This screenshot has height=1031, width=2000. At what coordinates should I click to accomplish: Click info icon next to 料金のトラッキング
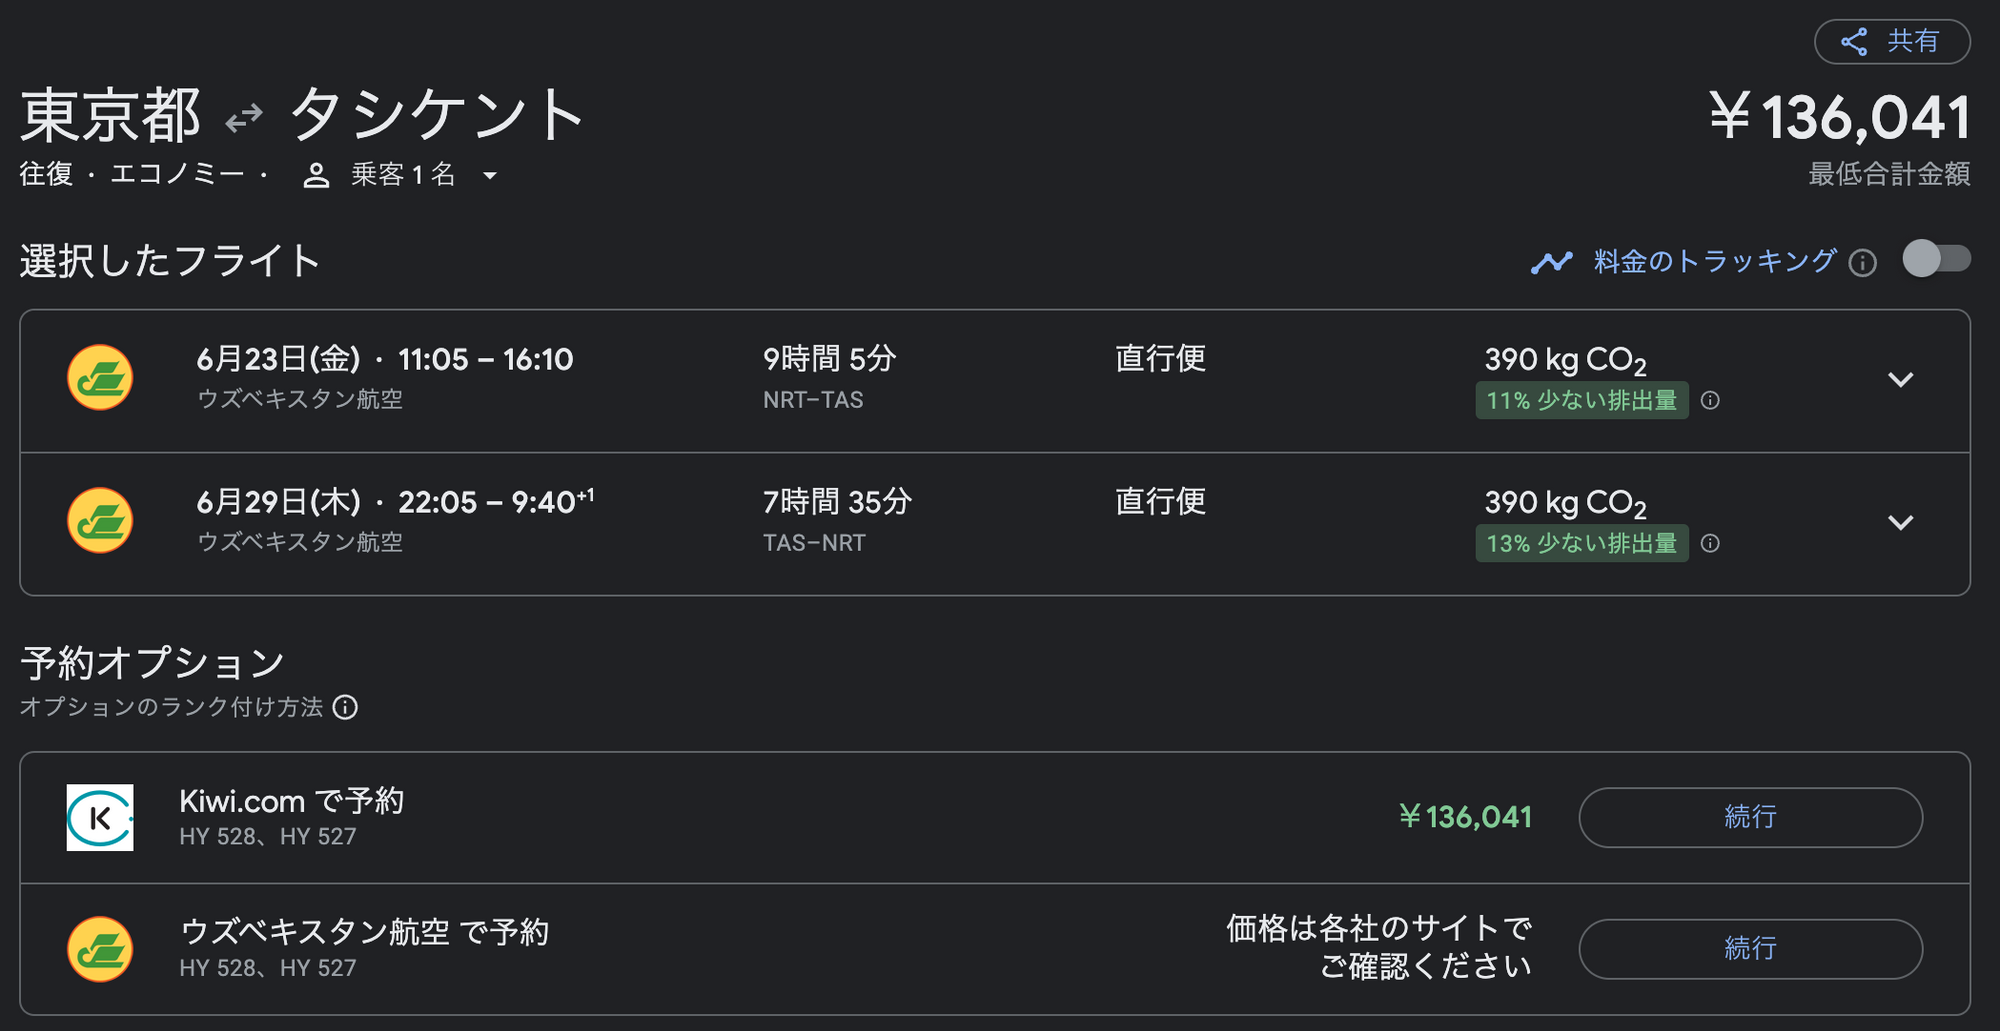(1862, 263)
